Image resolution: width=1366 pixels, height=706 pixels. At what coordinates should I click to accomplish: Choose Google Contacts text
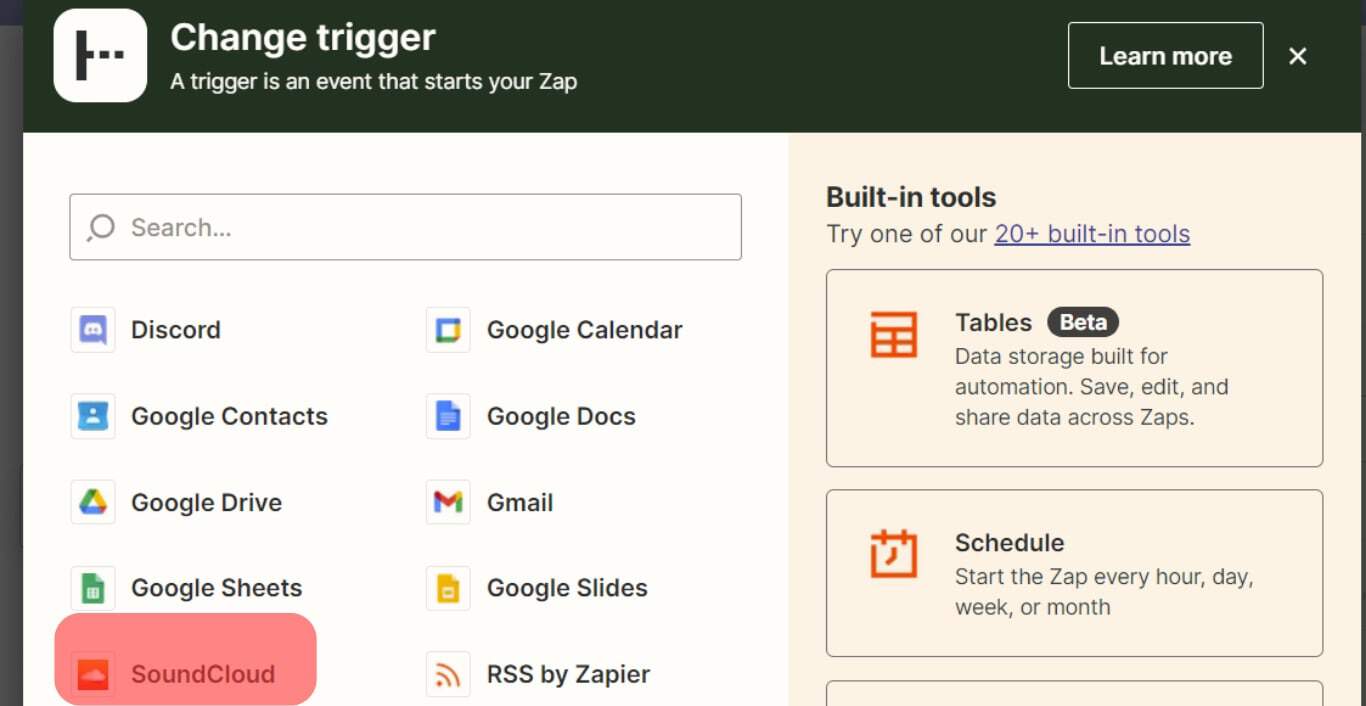229,416
